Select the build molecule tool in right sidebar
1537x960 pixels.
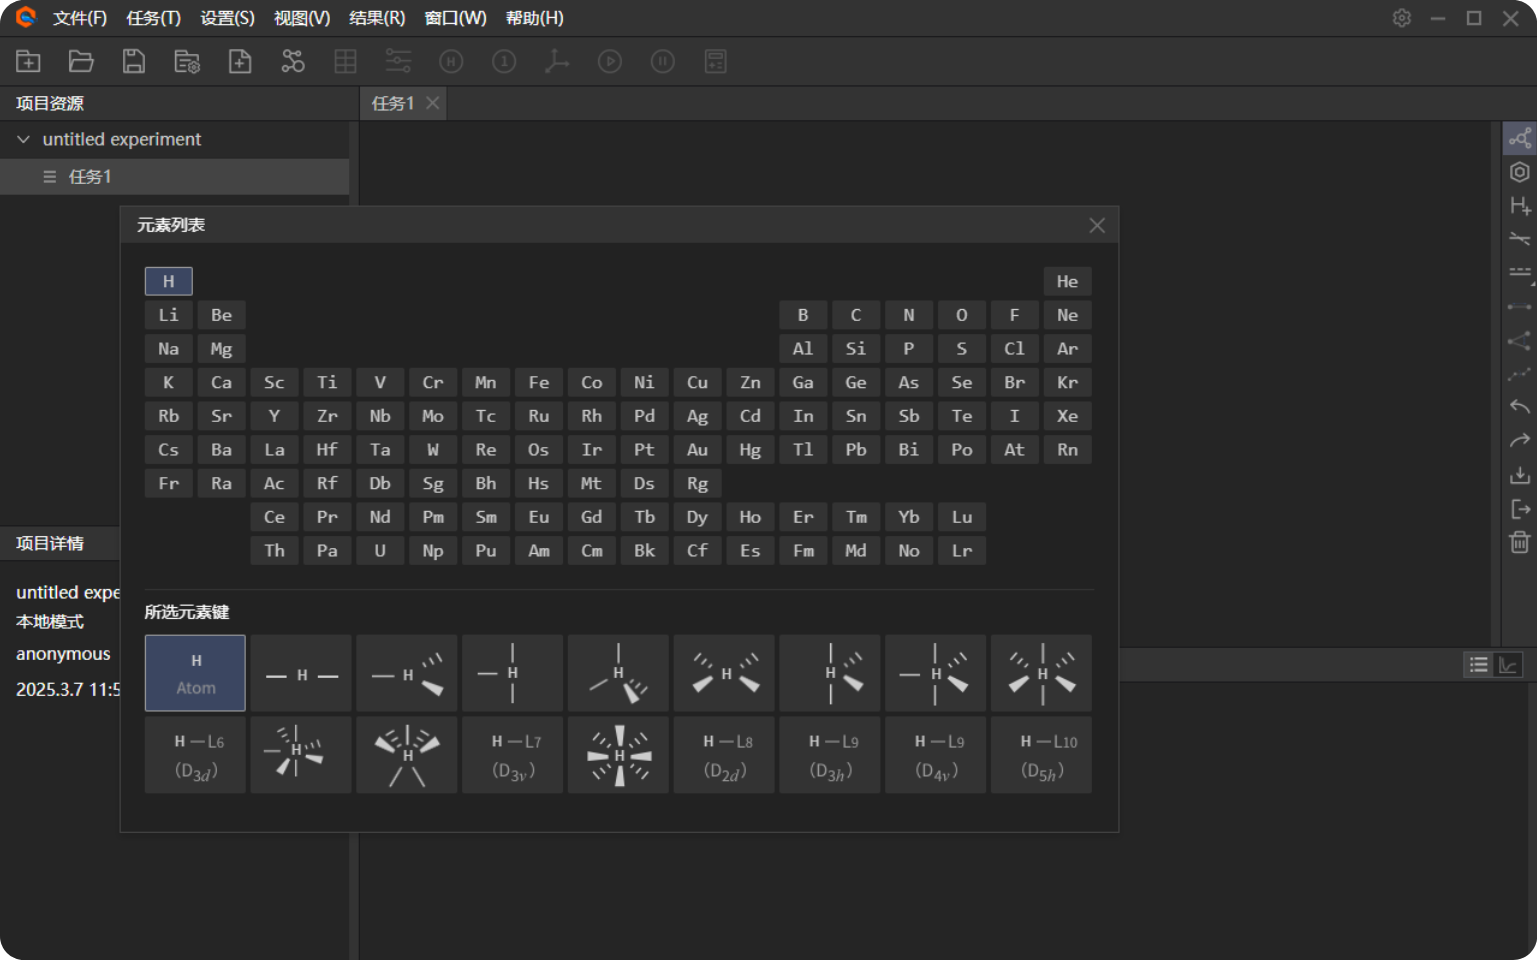tap(1519, 139)
